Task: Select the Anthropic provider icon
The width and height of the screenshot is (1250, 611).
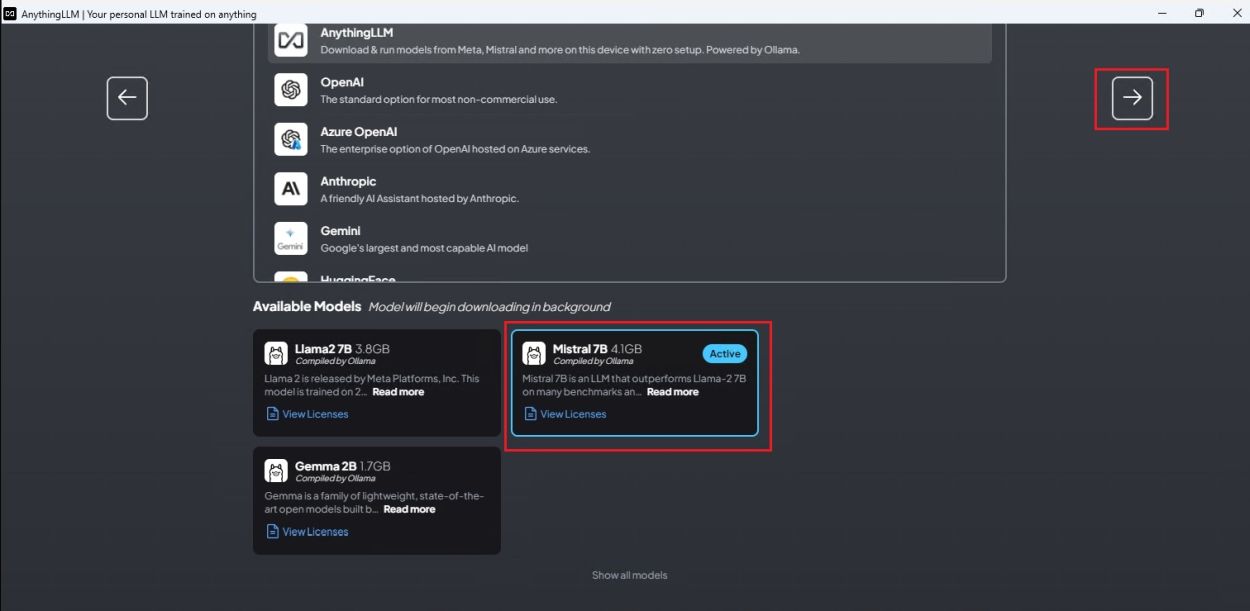Action: pos(291,188)
